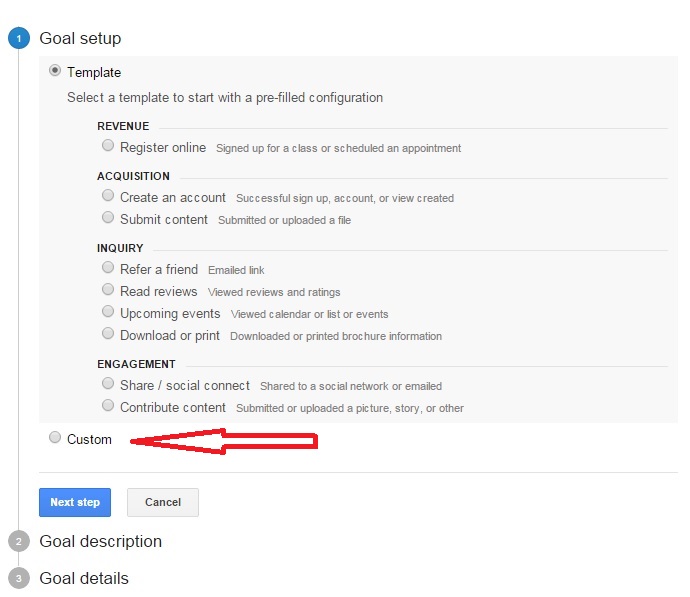Click the step 2 circle icon

pyautogui.click(x=19, y=542)
